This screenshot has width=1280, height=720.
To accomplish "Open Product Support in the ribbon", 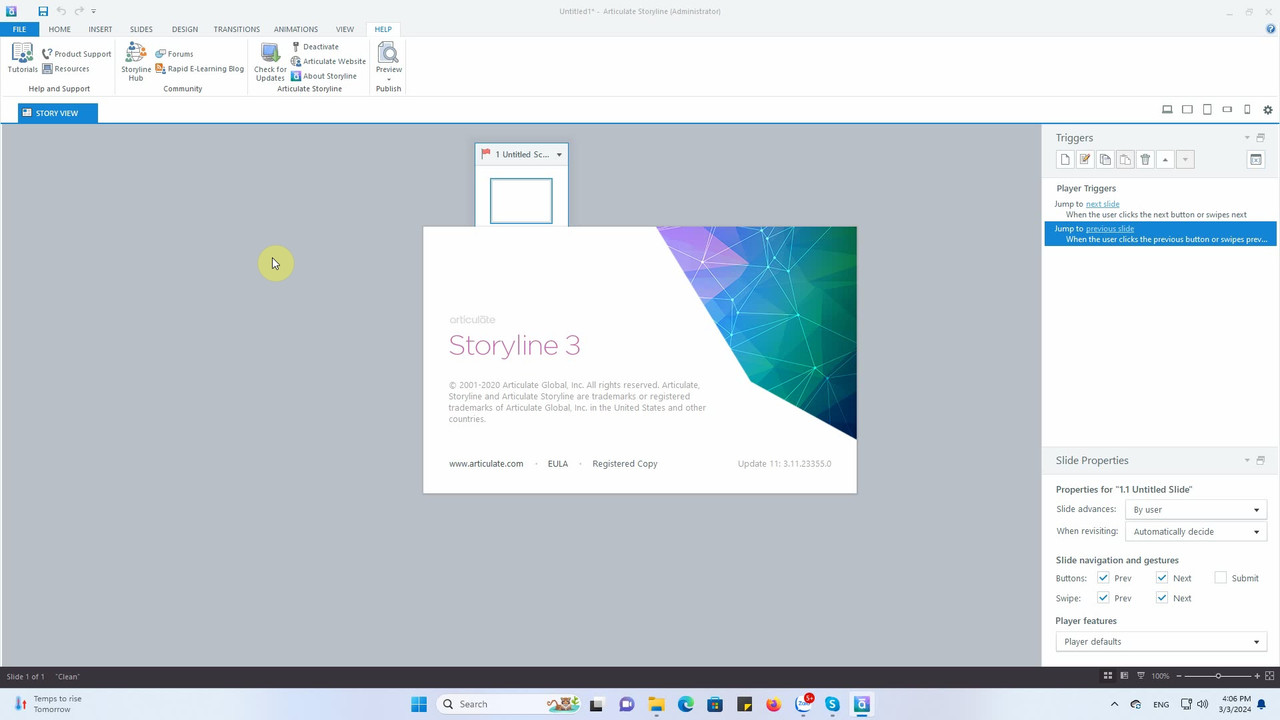I will [x=76, y=54].
